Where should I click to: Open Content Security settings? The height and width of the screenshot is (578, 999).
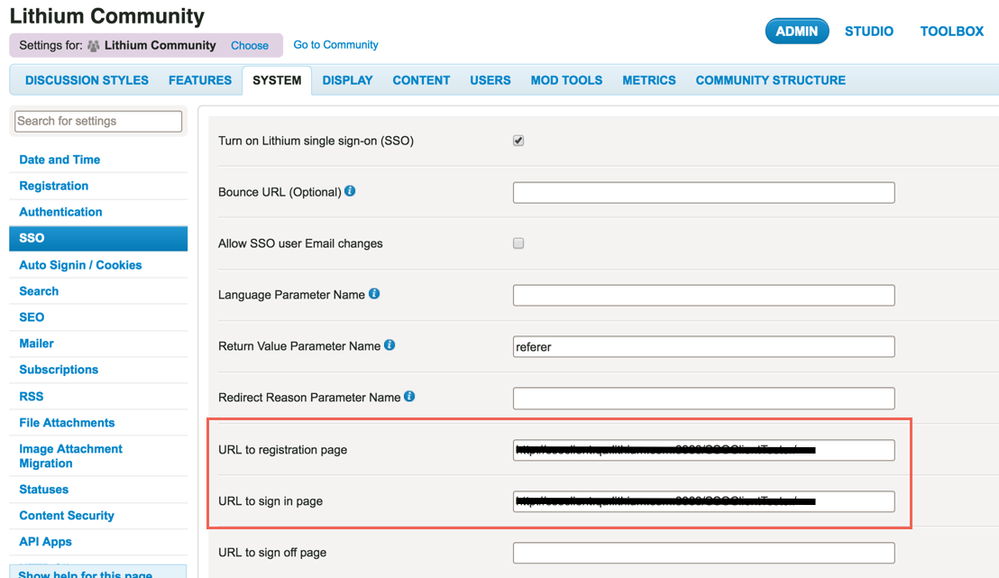click(67, 516)
